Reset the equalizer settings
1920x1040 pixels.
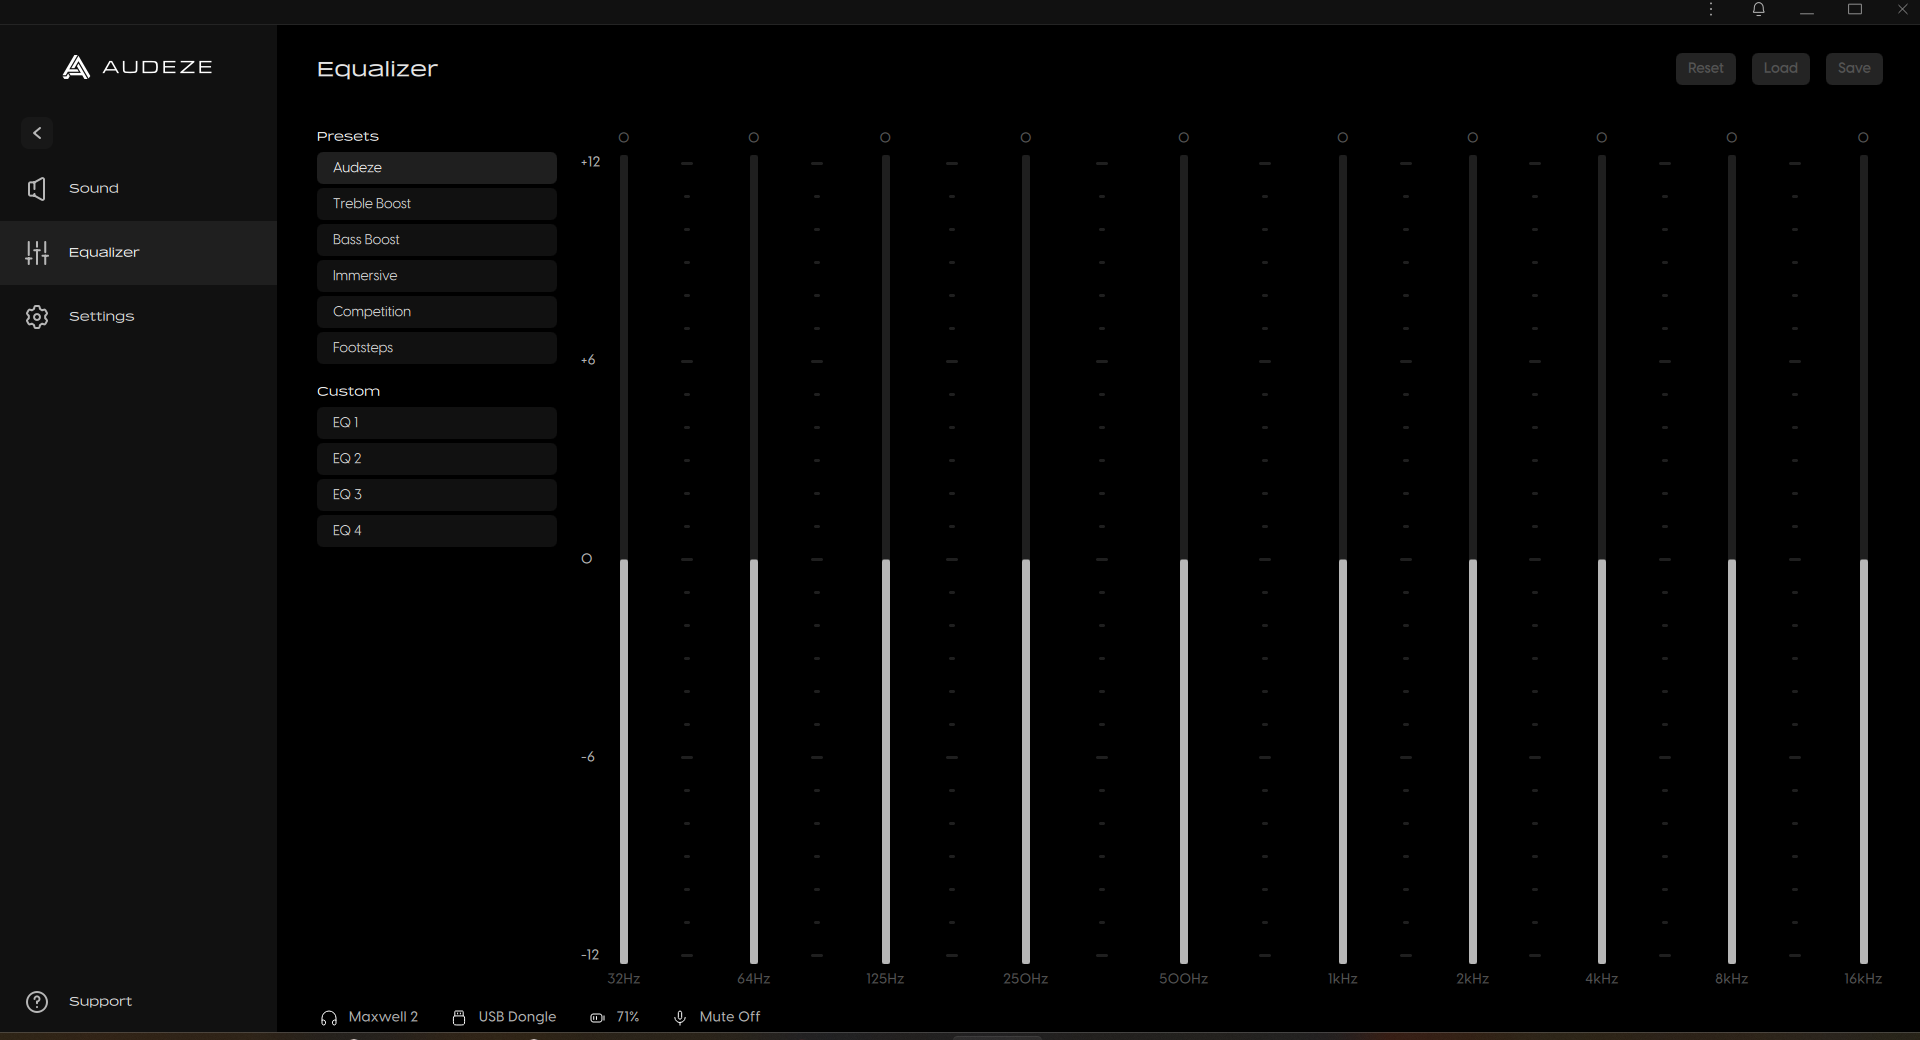click(x=1705, y=68)
